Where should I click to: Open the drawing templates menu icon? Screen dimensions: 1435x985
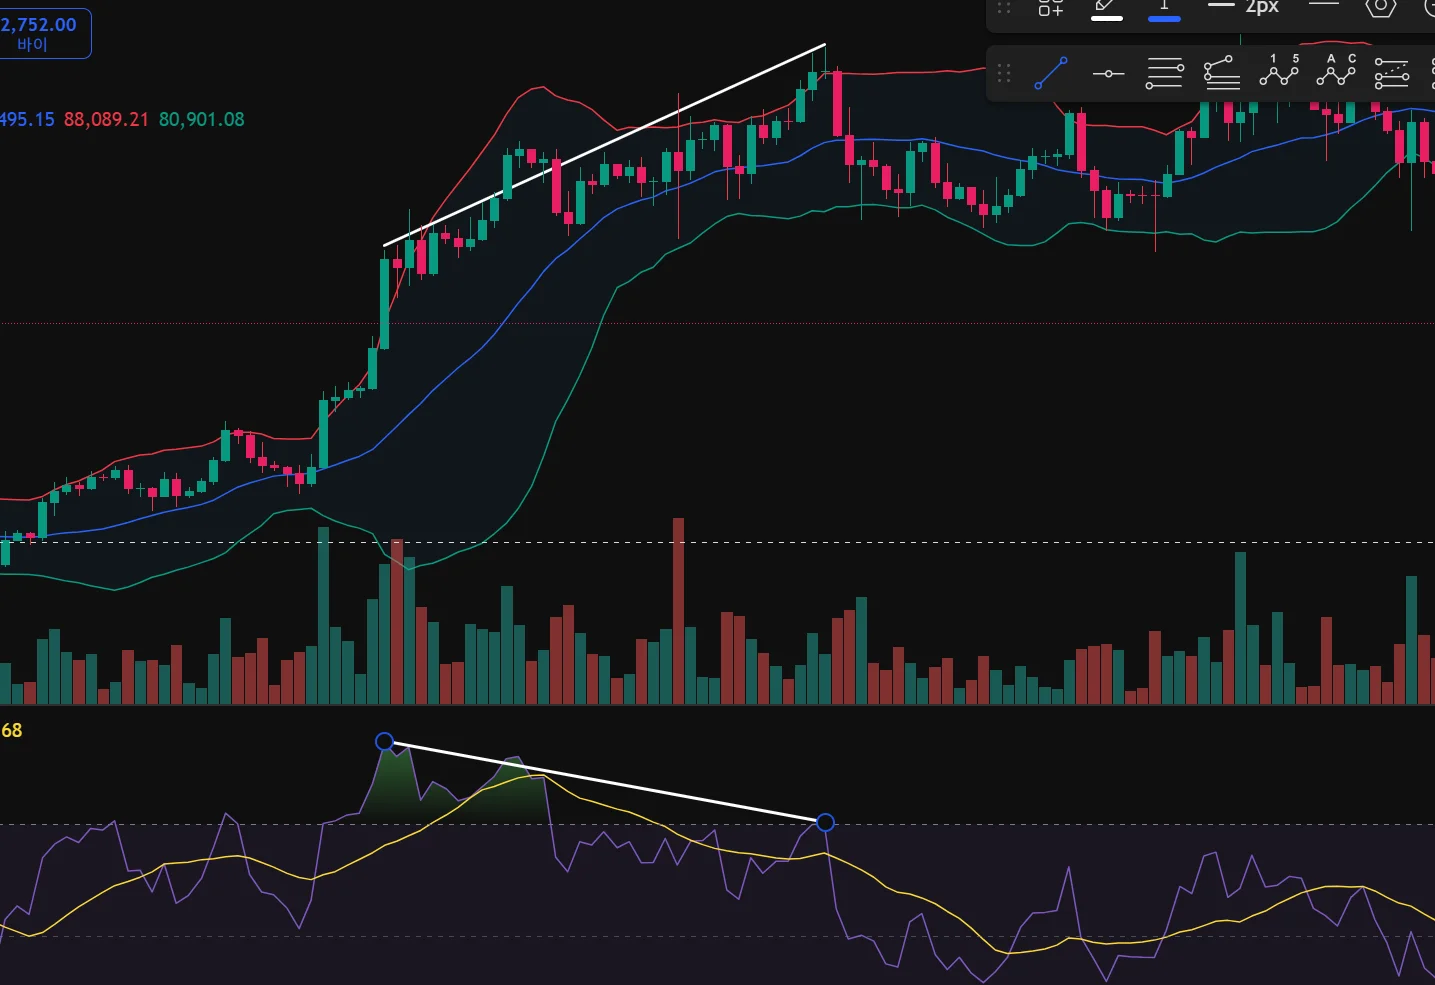point(1050,8)
